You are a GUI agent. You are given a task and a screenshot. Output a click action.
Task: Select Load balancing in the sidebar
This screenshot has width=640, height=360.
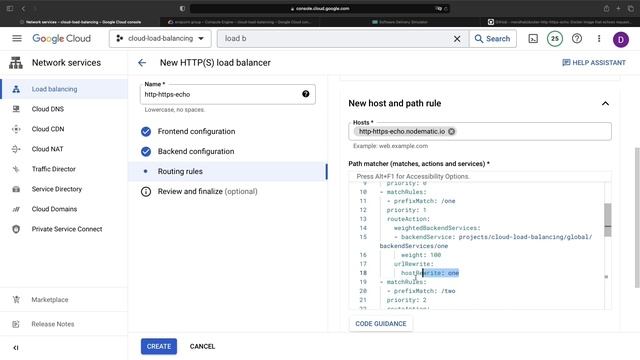point(64,89)
